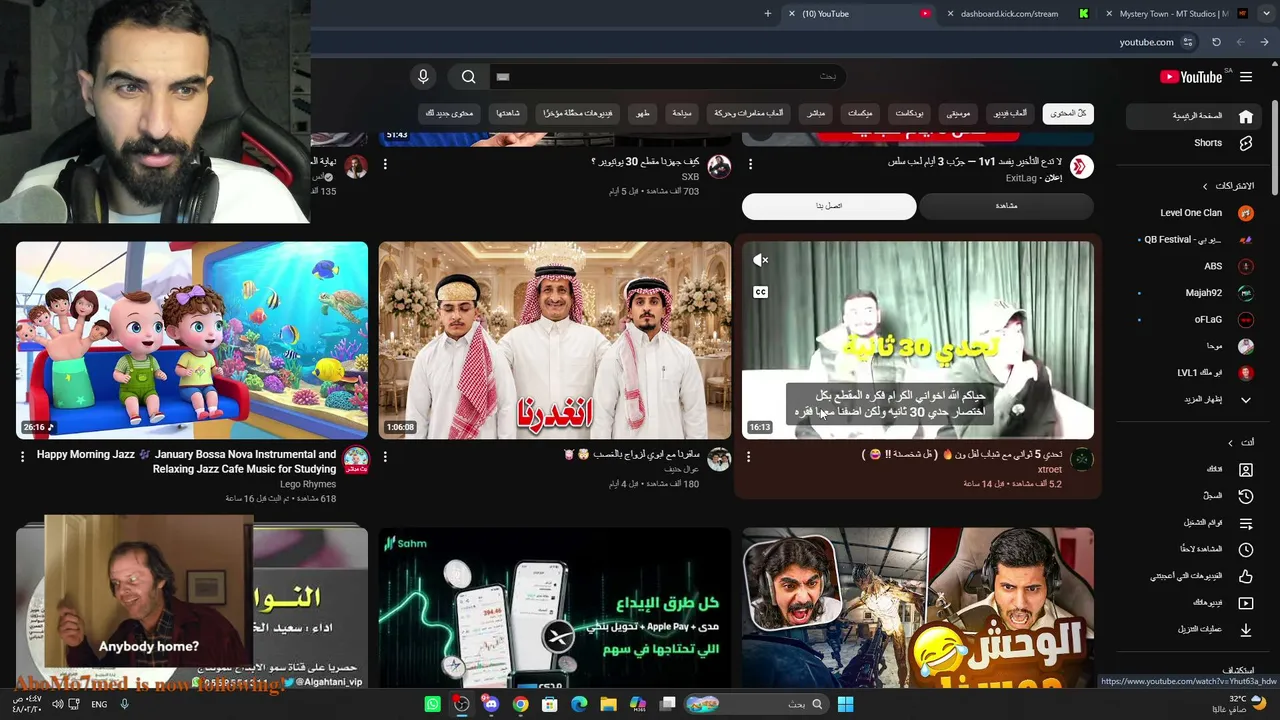Screen dimensions: 1280x720
Task: Switch to the Mystery Town - MT Studios tab
Action: click(x=1175, y=14)
